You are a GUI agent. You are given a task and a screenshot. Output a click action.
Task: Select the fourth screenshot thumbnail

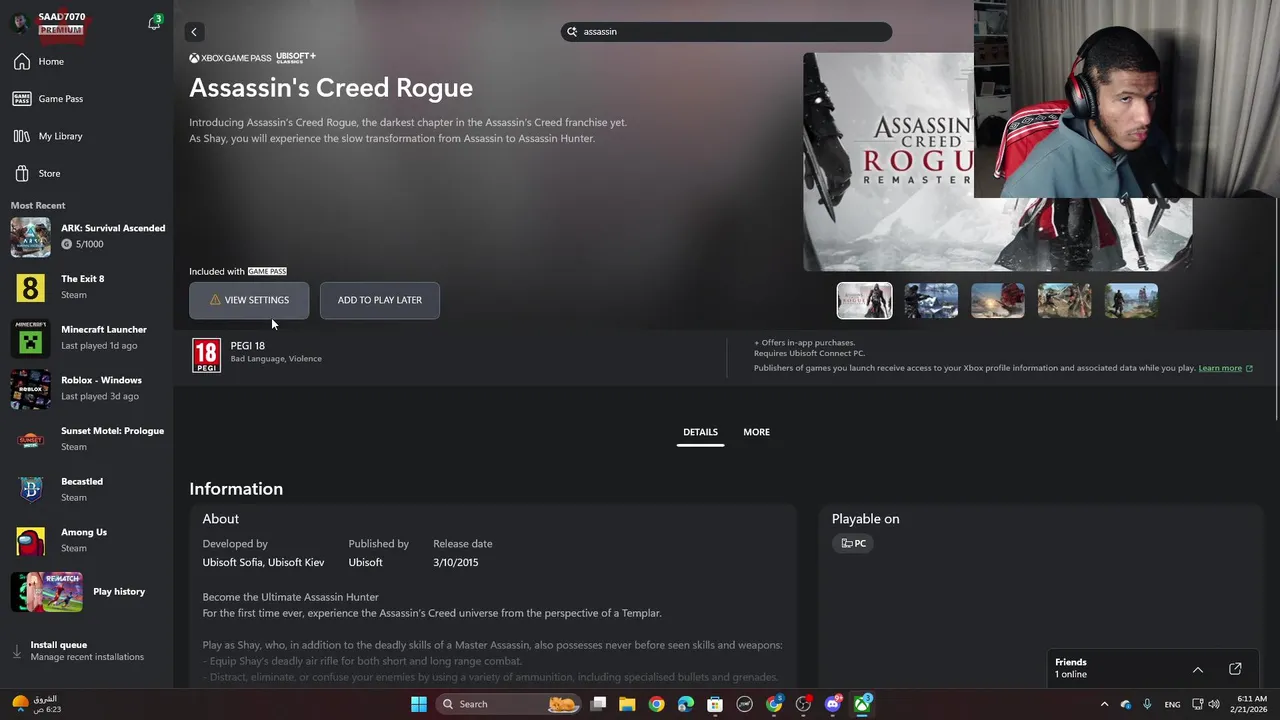tap(1064, 301)
